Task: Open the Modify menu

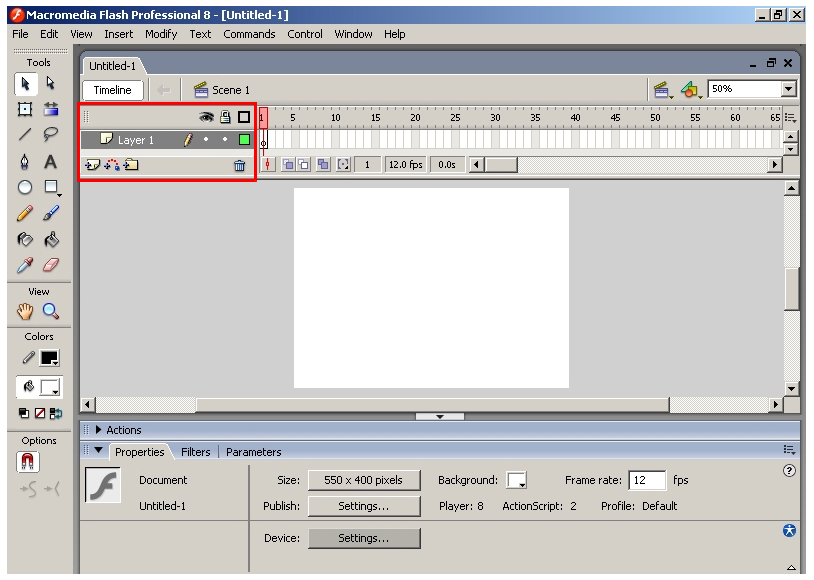Action: point(161,34)
